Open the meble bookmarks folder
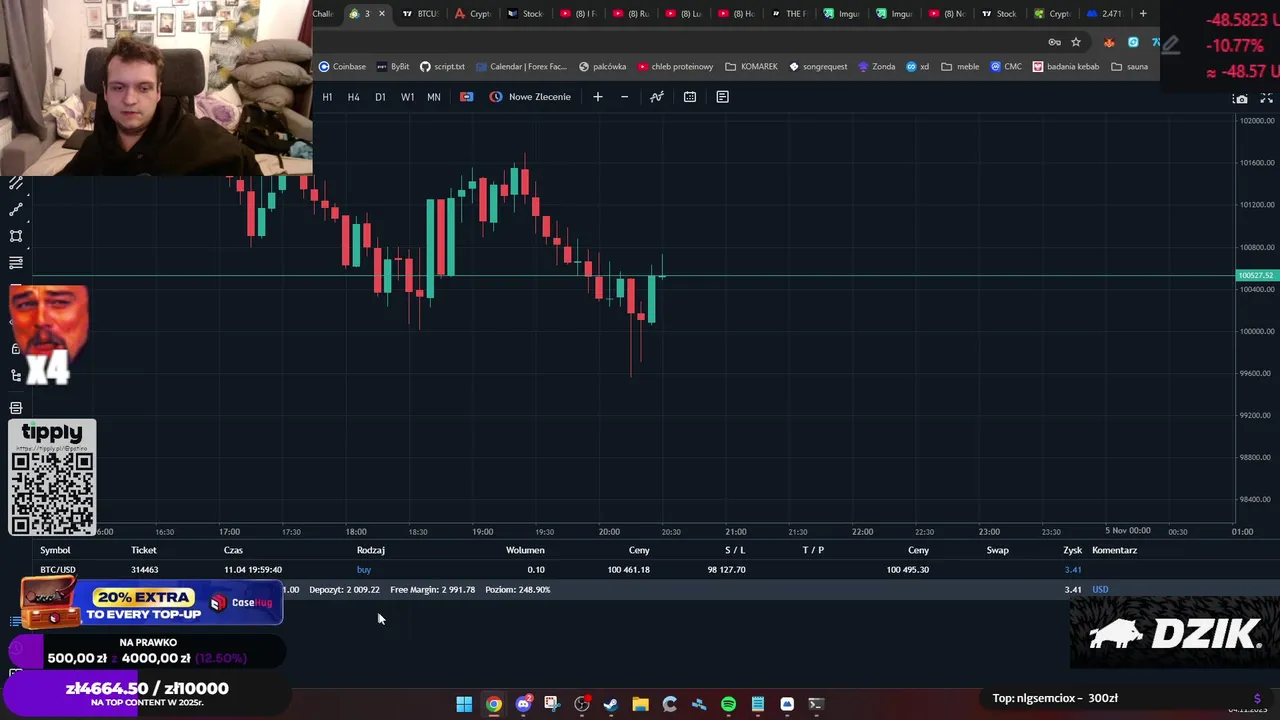 point(960,67)
